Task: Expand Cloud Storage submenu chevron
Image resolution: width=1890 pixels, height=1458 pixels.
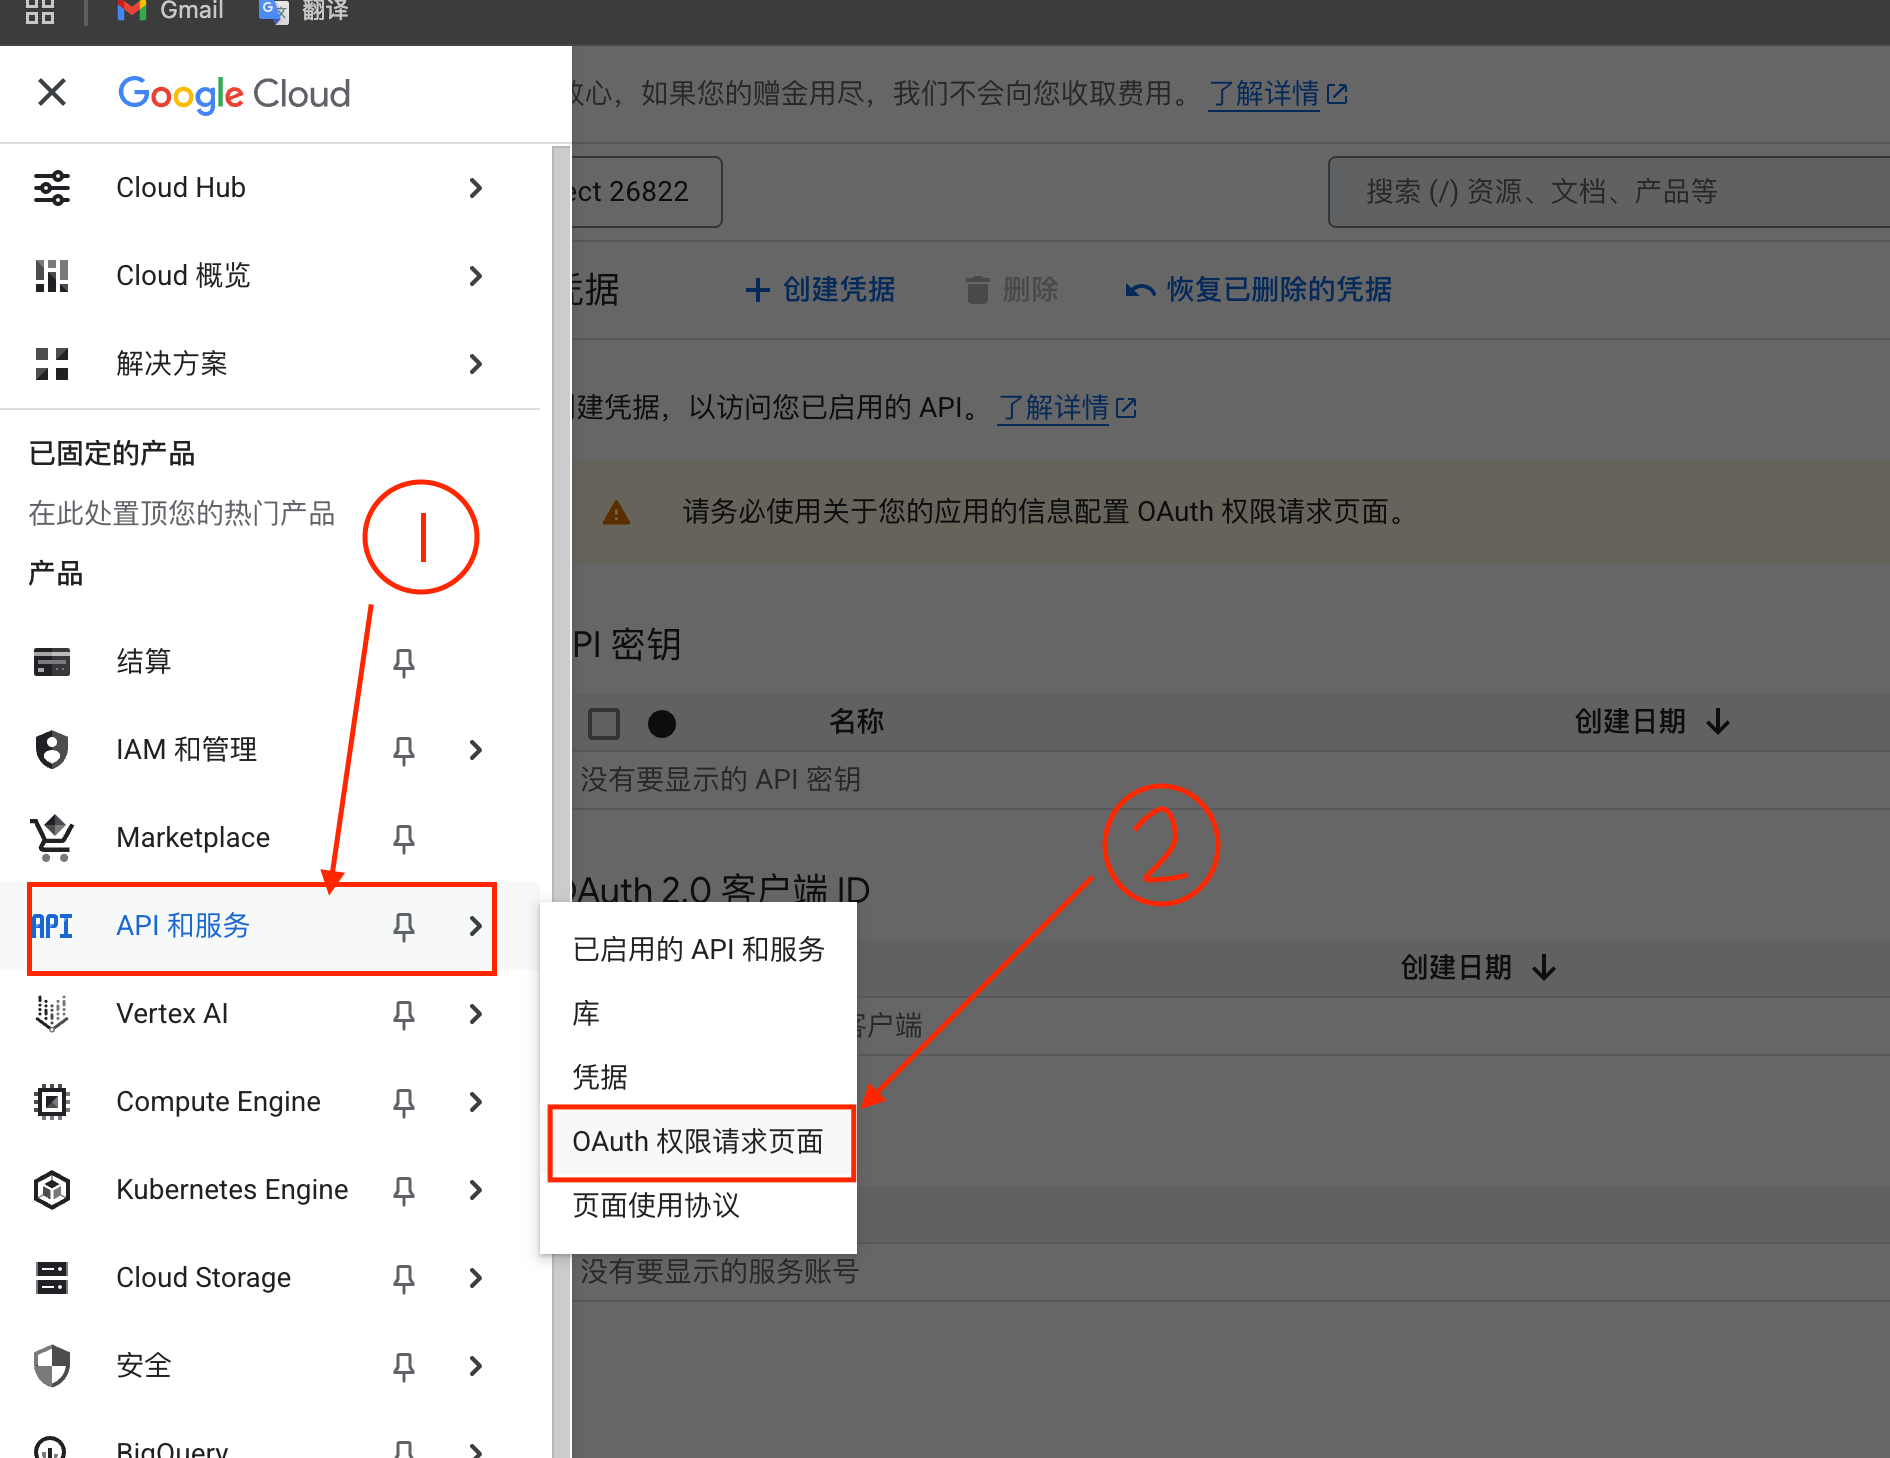Action: [x=476, y=1278]
